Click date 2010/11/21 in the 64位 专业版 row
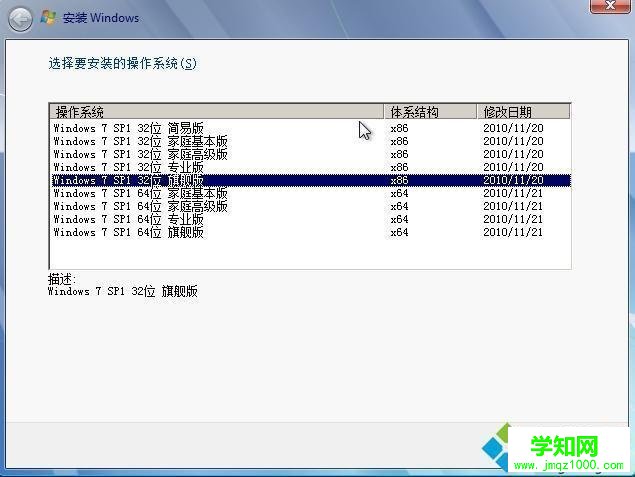Viewport: 635px width, 477px height. tap(513, 219)
